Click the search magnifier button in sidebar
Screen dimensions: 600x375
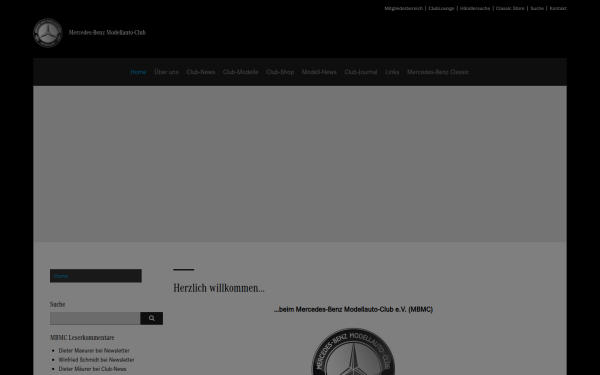tap(152, 318)
